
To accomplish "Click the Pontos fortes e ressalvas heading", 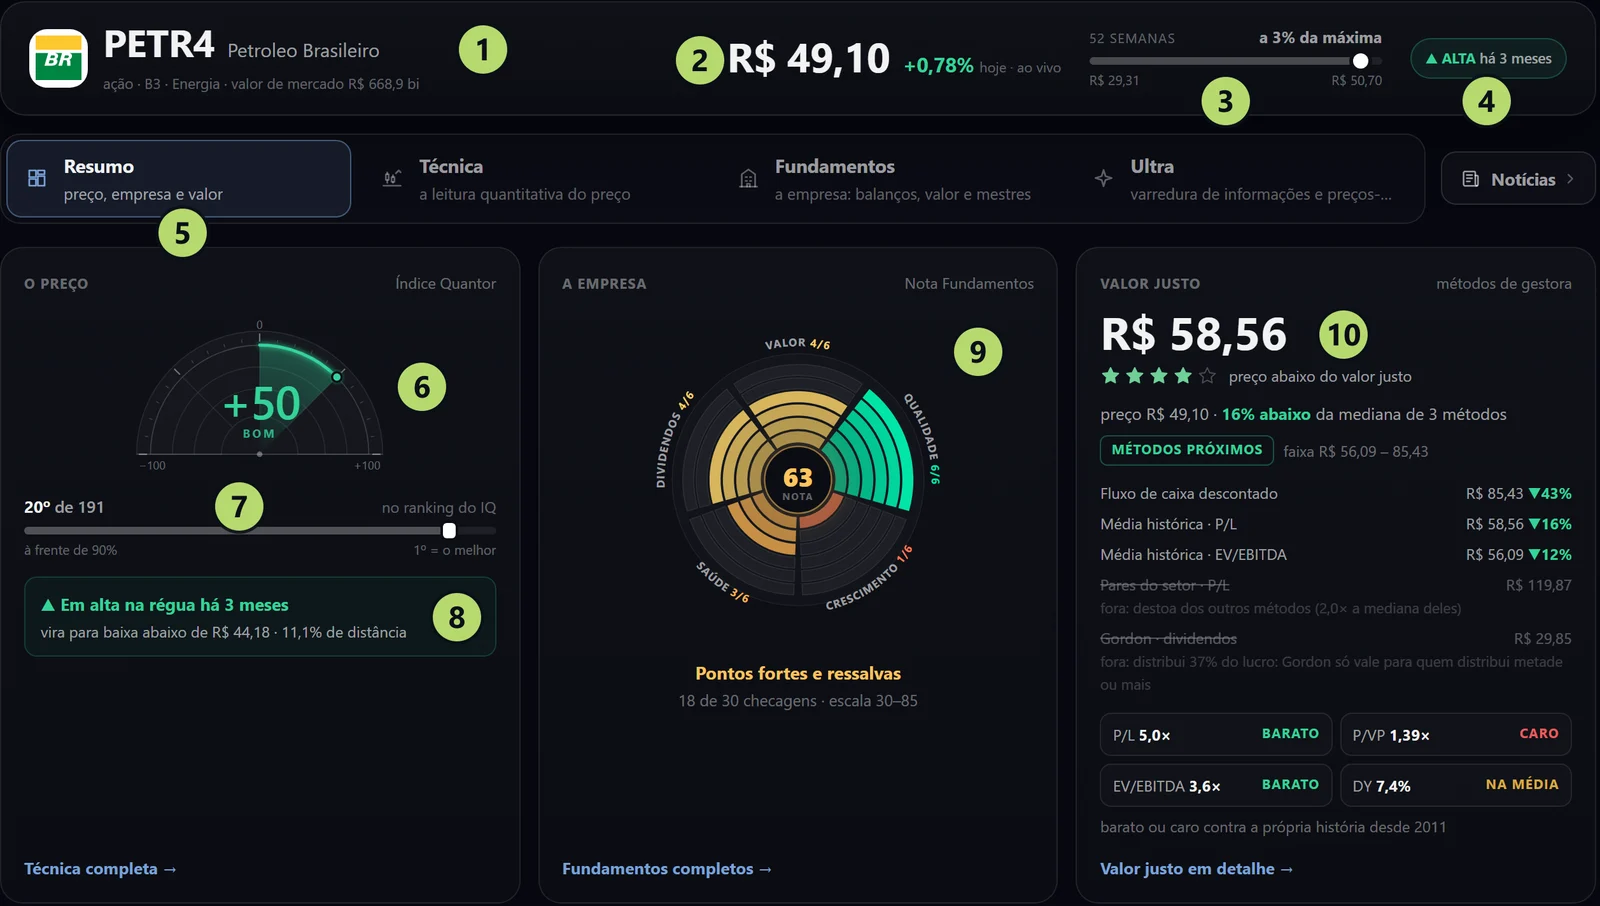I will pos(798,673).
